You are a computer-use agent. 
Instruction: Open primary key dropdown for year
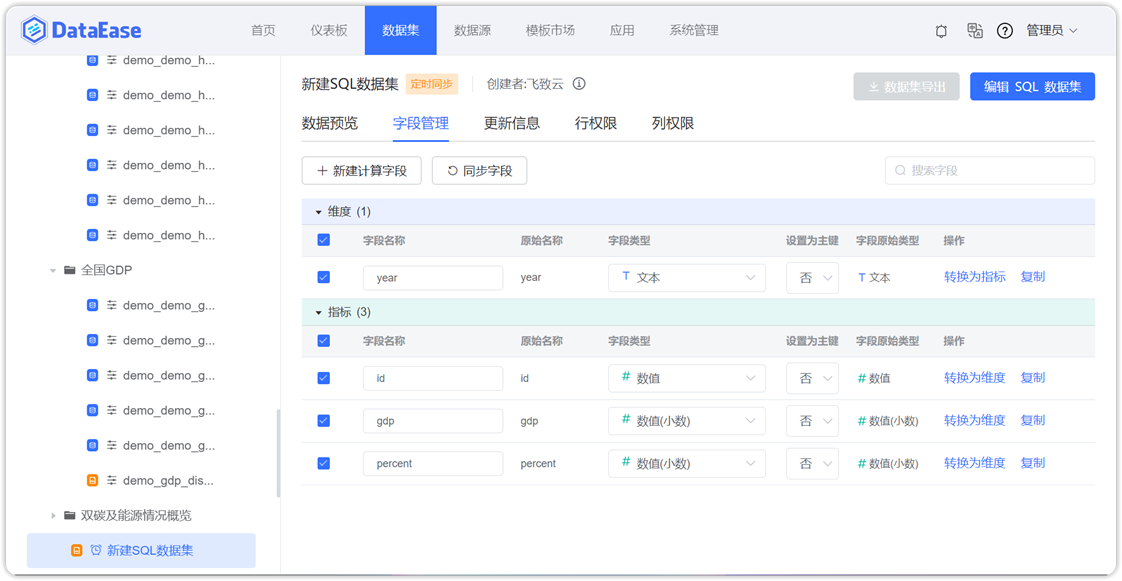[x=812, y=278]
